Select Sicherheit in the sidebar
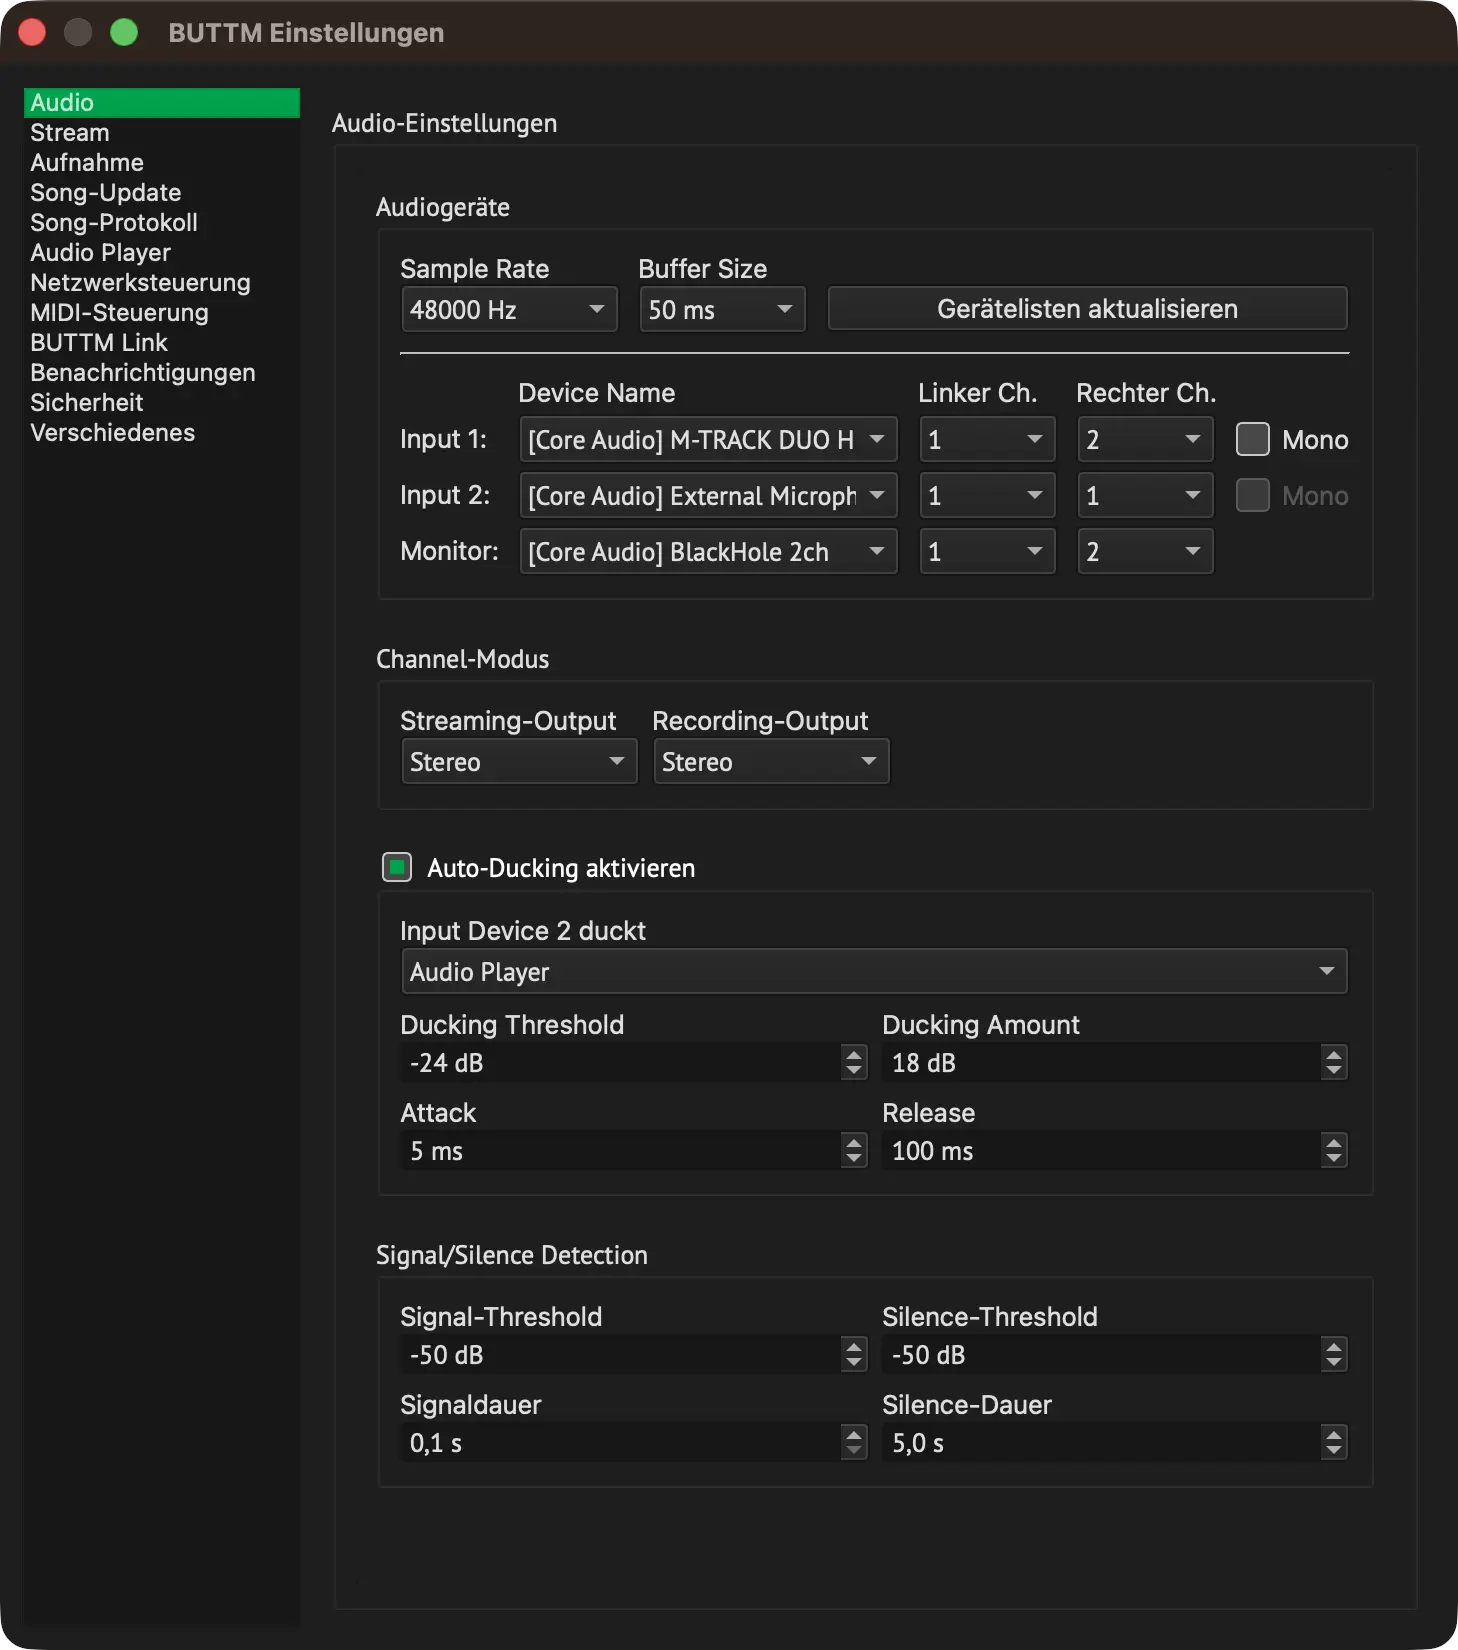The image size is (1458, 1650). 161,403
